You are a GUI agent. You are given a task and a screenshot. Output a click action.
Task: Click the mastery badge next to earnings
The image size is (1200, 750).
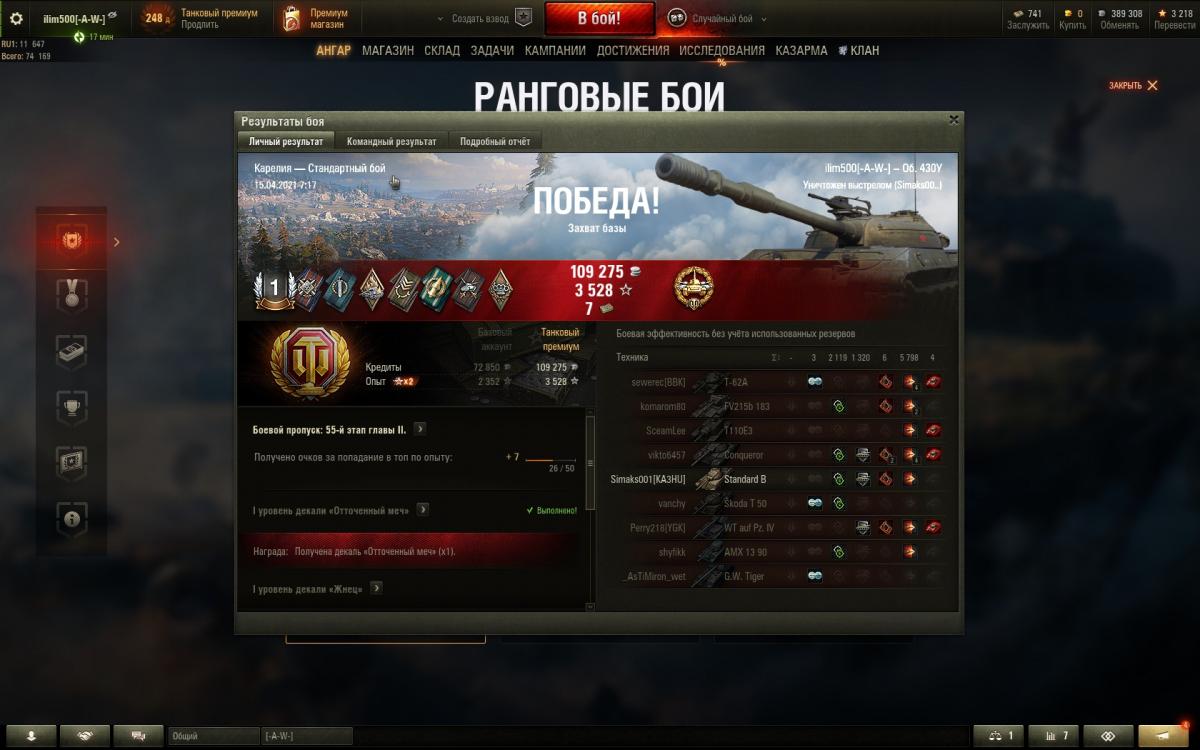click(692, 288)
